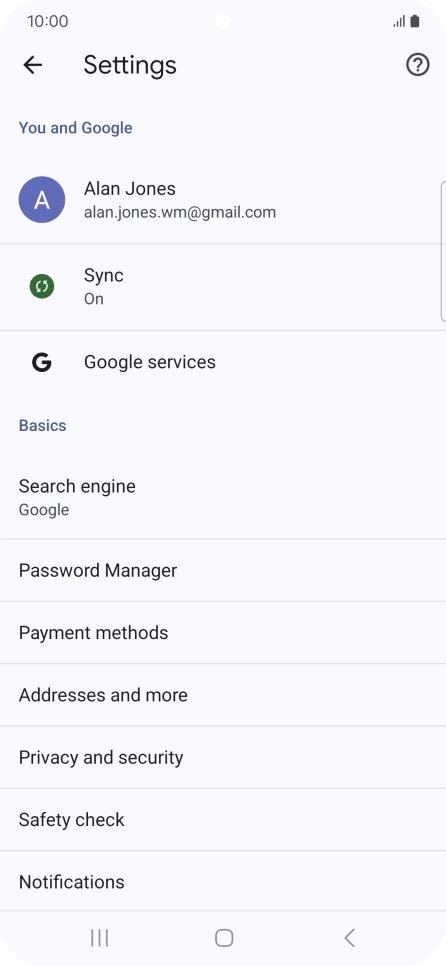Tap the Android home button

pyautogui.click(x=224, y=938)
